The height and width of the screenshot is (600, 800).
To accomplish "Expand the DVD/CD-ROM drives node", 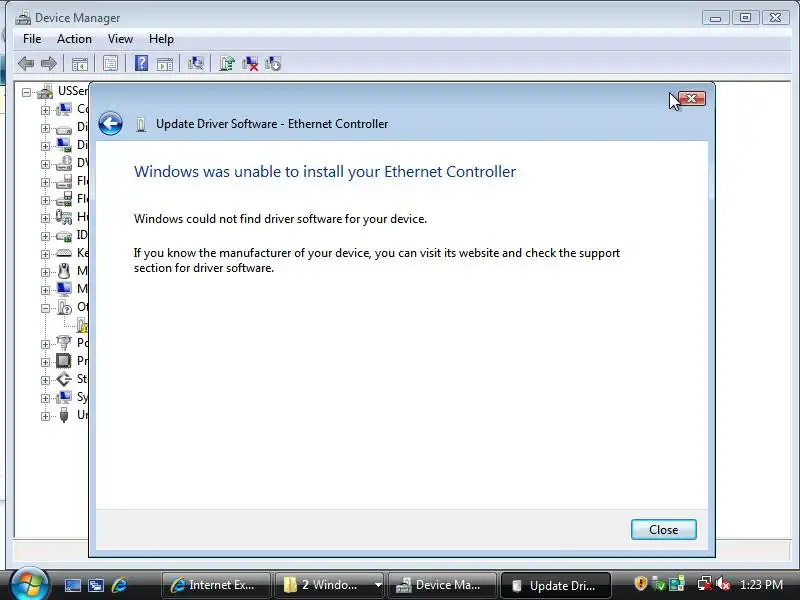I will click(45, 164).
